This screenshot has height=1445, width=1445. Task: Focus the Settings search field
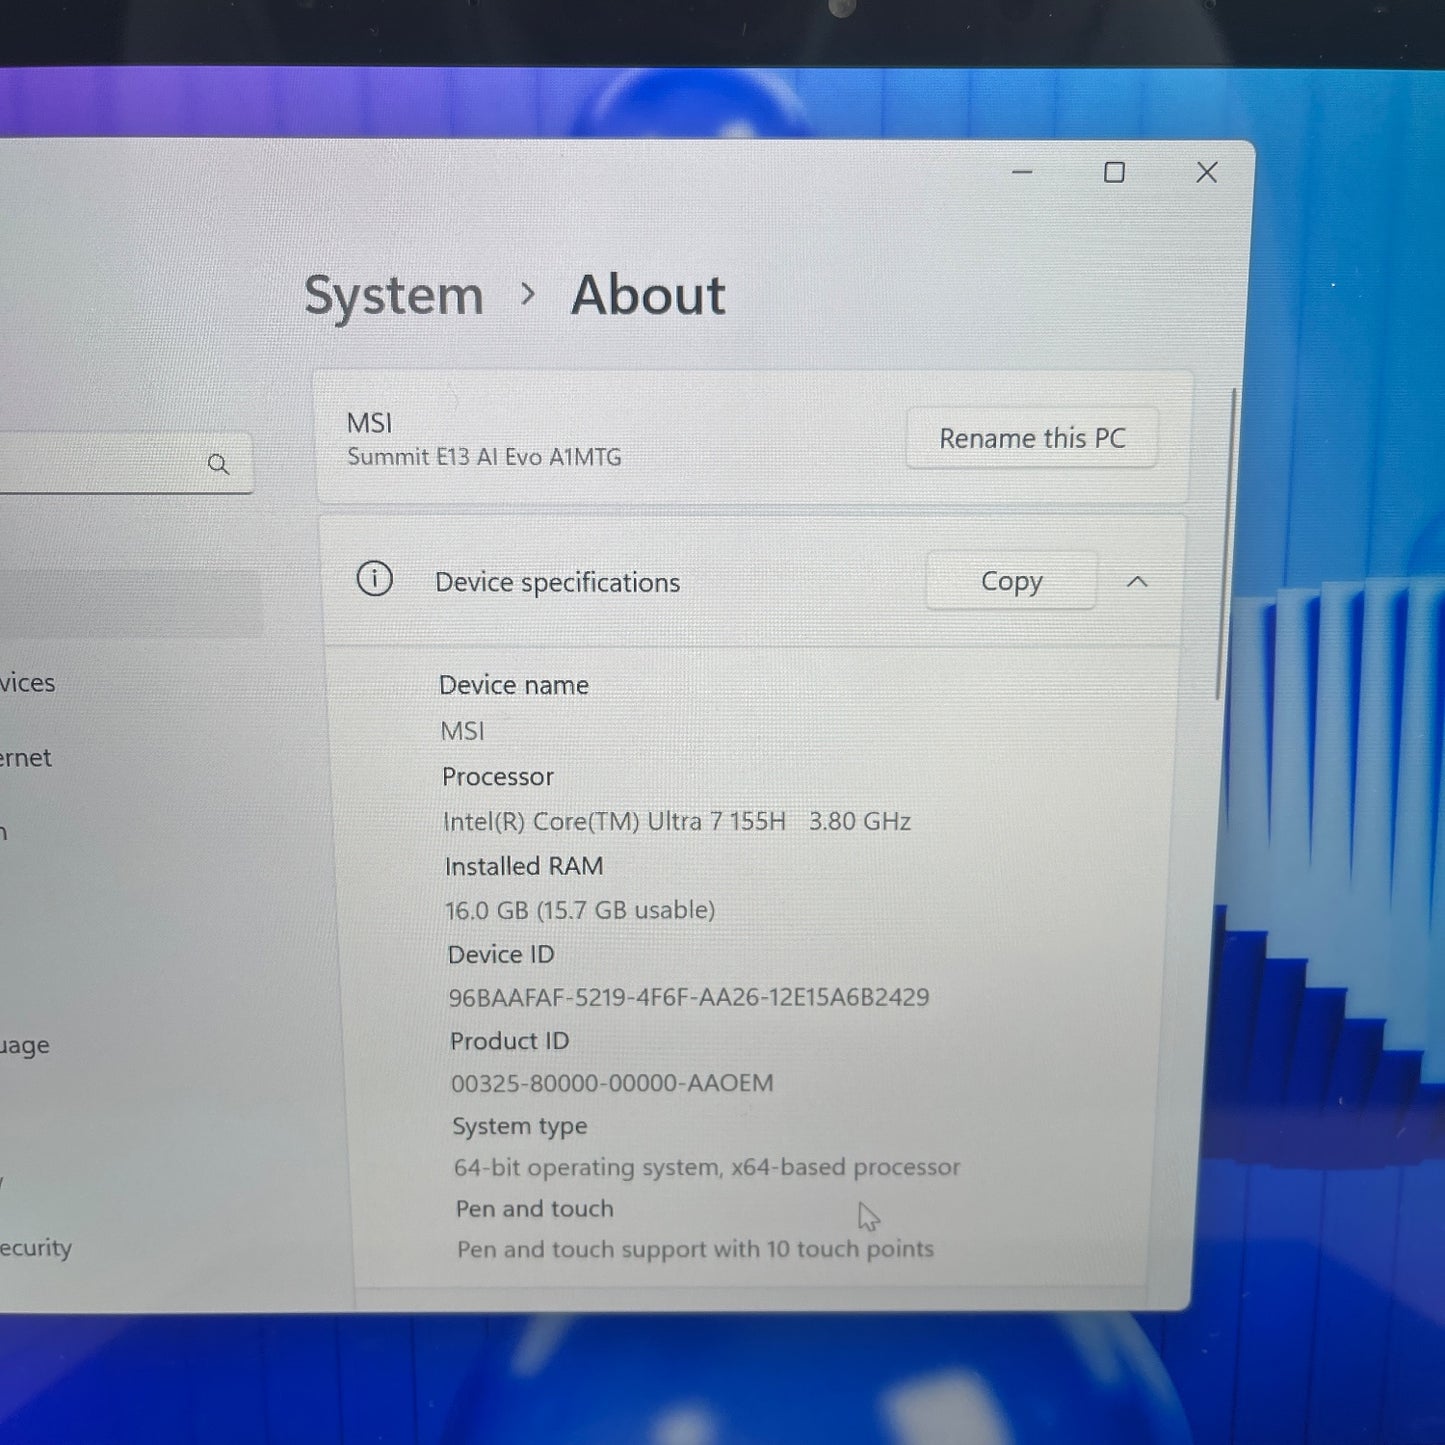pyautogui.click(x=100, y=464)
